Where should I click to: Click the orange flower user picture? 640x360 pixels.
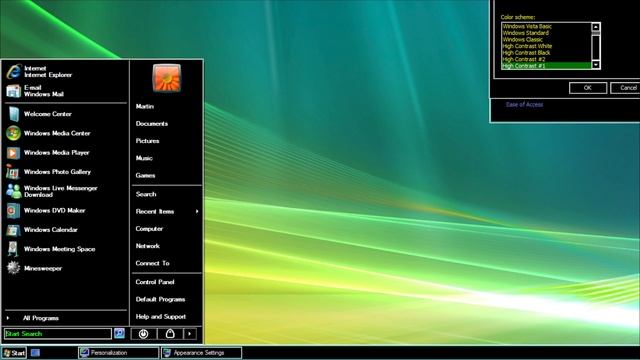(167, 78)
